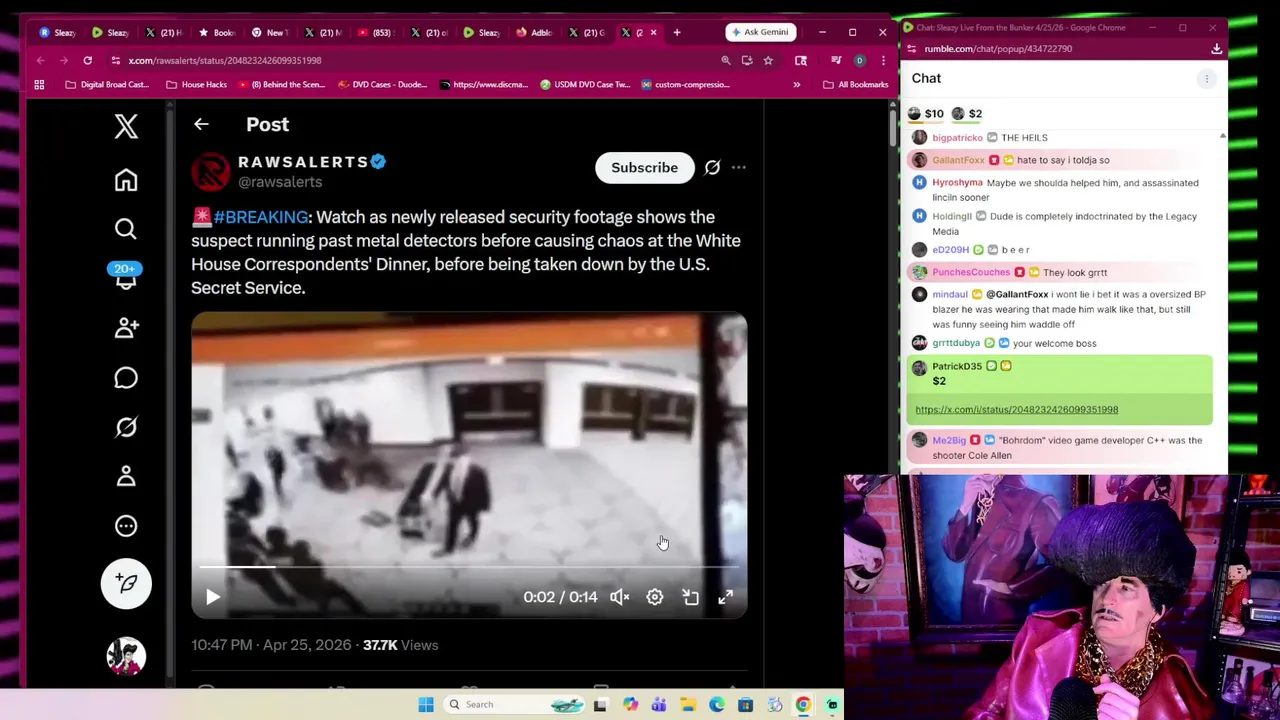The image size is (1280, 720).
Task: Unmute the video audio
Action: click(620, 597)
